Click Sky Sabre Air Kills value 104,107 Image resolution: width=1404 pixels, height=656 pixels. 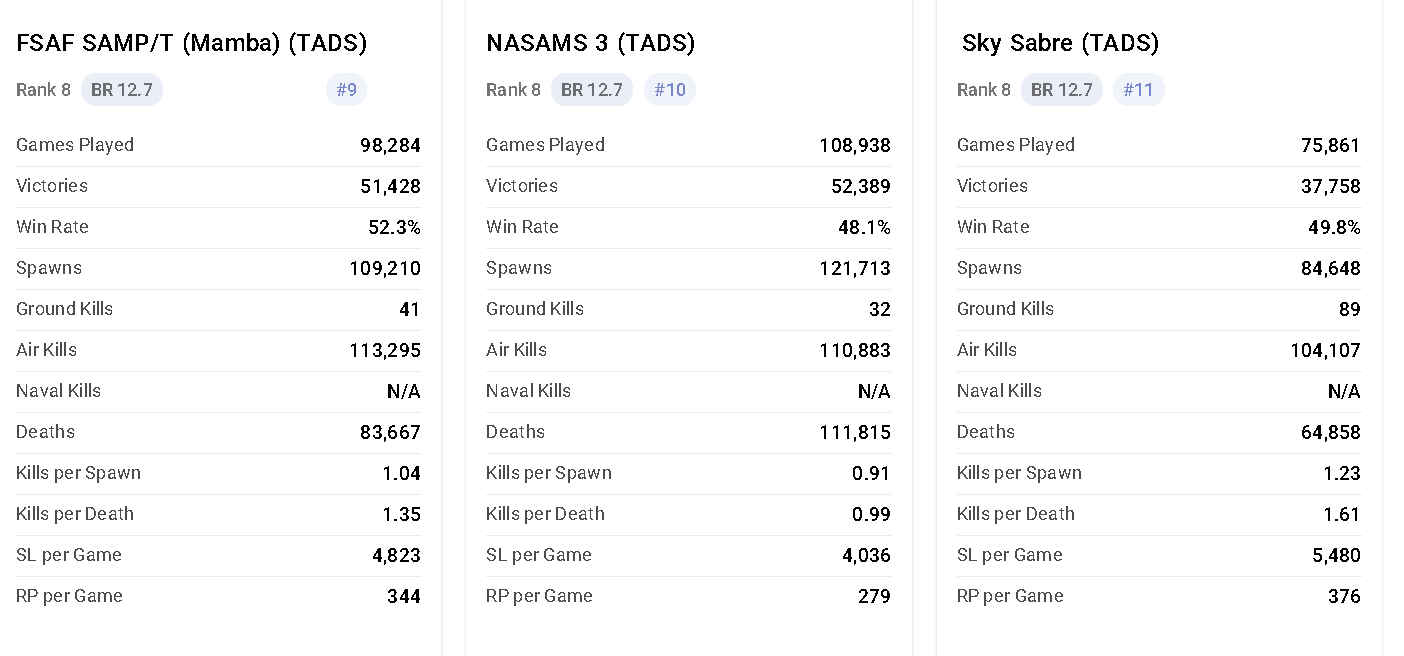pyautogui.click(x=1325, y=350)
